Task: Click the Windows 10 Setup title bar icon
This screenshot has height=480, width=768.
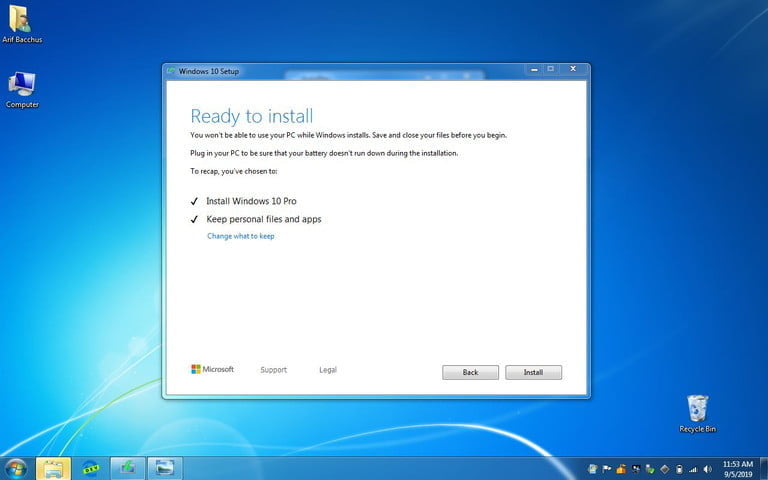Action: tap(170, 71)
